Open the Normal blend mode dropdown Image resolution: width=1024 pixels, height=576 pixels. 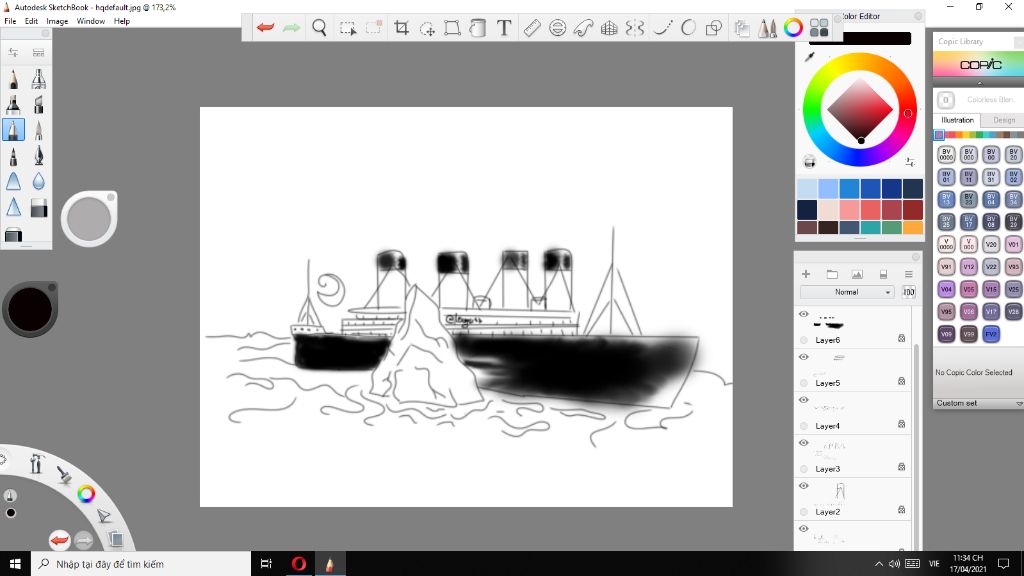point(847,292)
